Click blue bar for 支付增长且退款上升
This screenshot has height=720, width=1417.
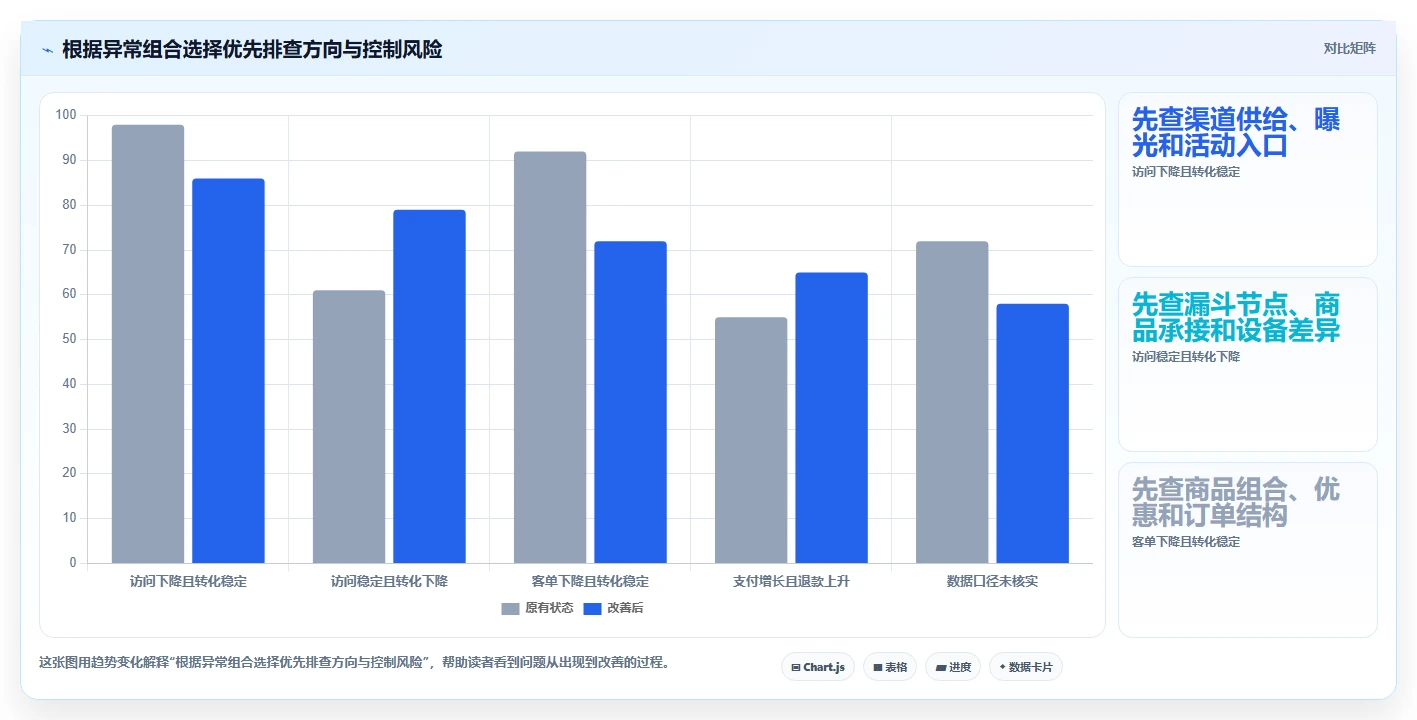click(x=831, y=418)
